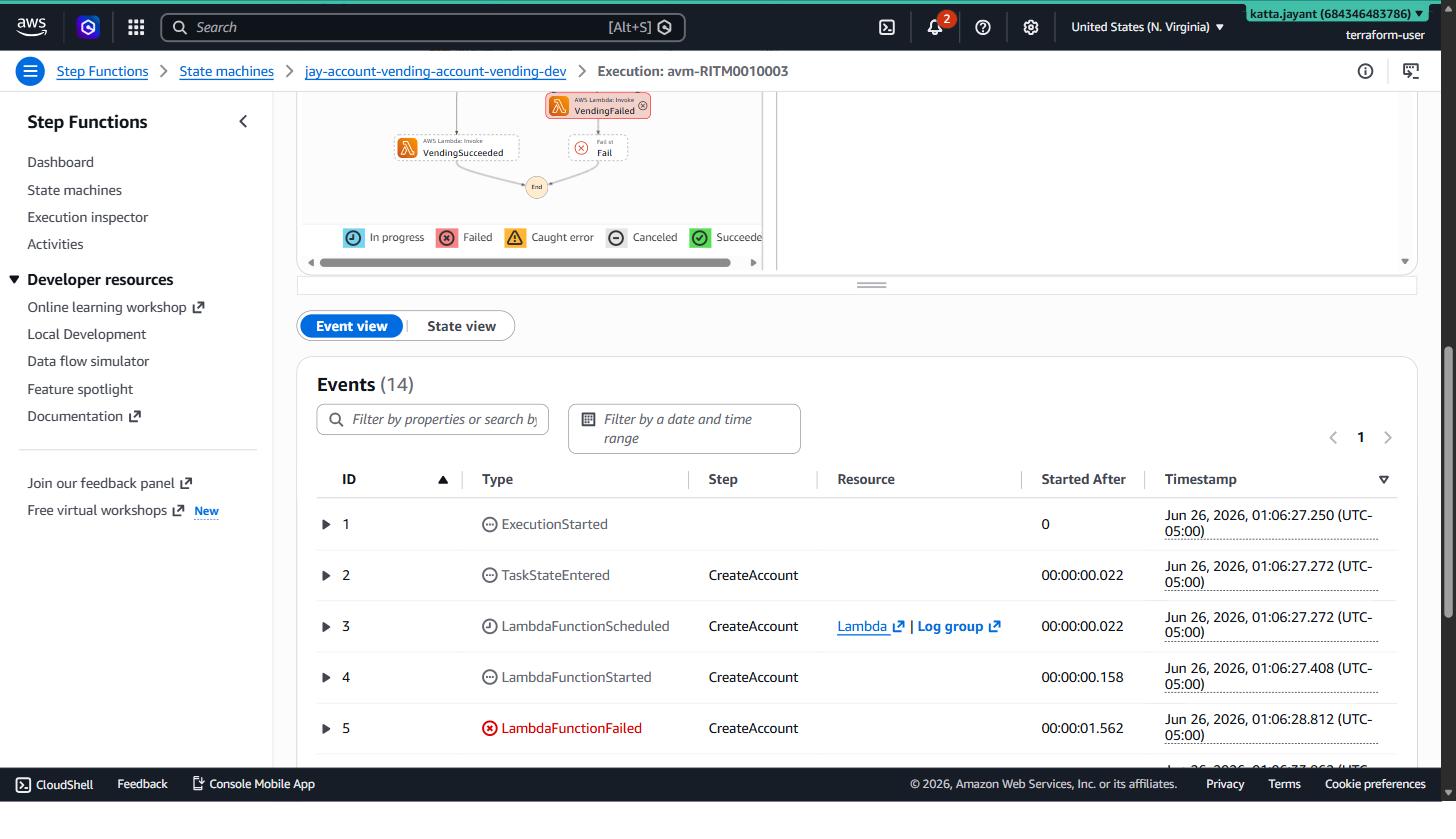The image size is (1456, 839).
Task: Go to State machines breadcrumb
Action: [x=226, y=71]
